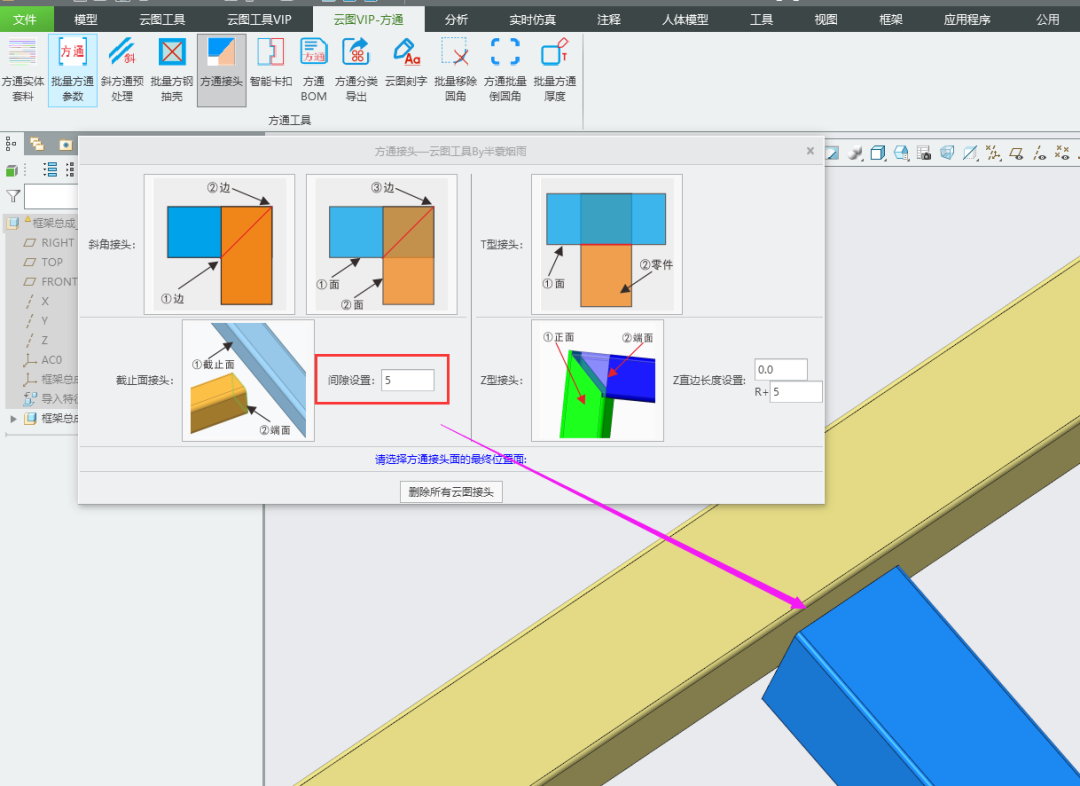Close the 方通接头 dialog
The image size is (1080, 786).
click(x=810, y=151)
